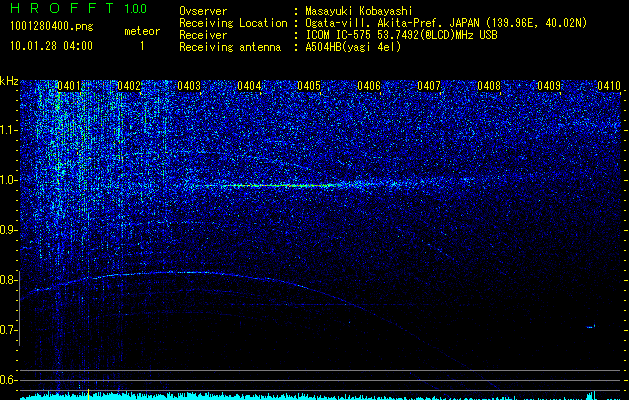The height and width of the screenshot is (400, 629).
Task: Click the ICOM IC-575 receiver text
Action: tap(401, 35)
